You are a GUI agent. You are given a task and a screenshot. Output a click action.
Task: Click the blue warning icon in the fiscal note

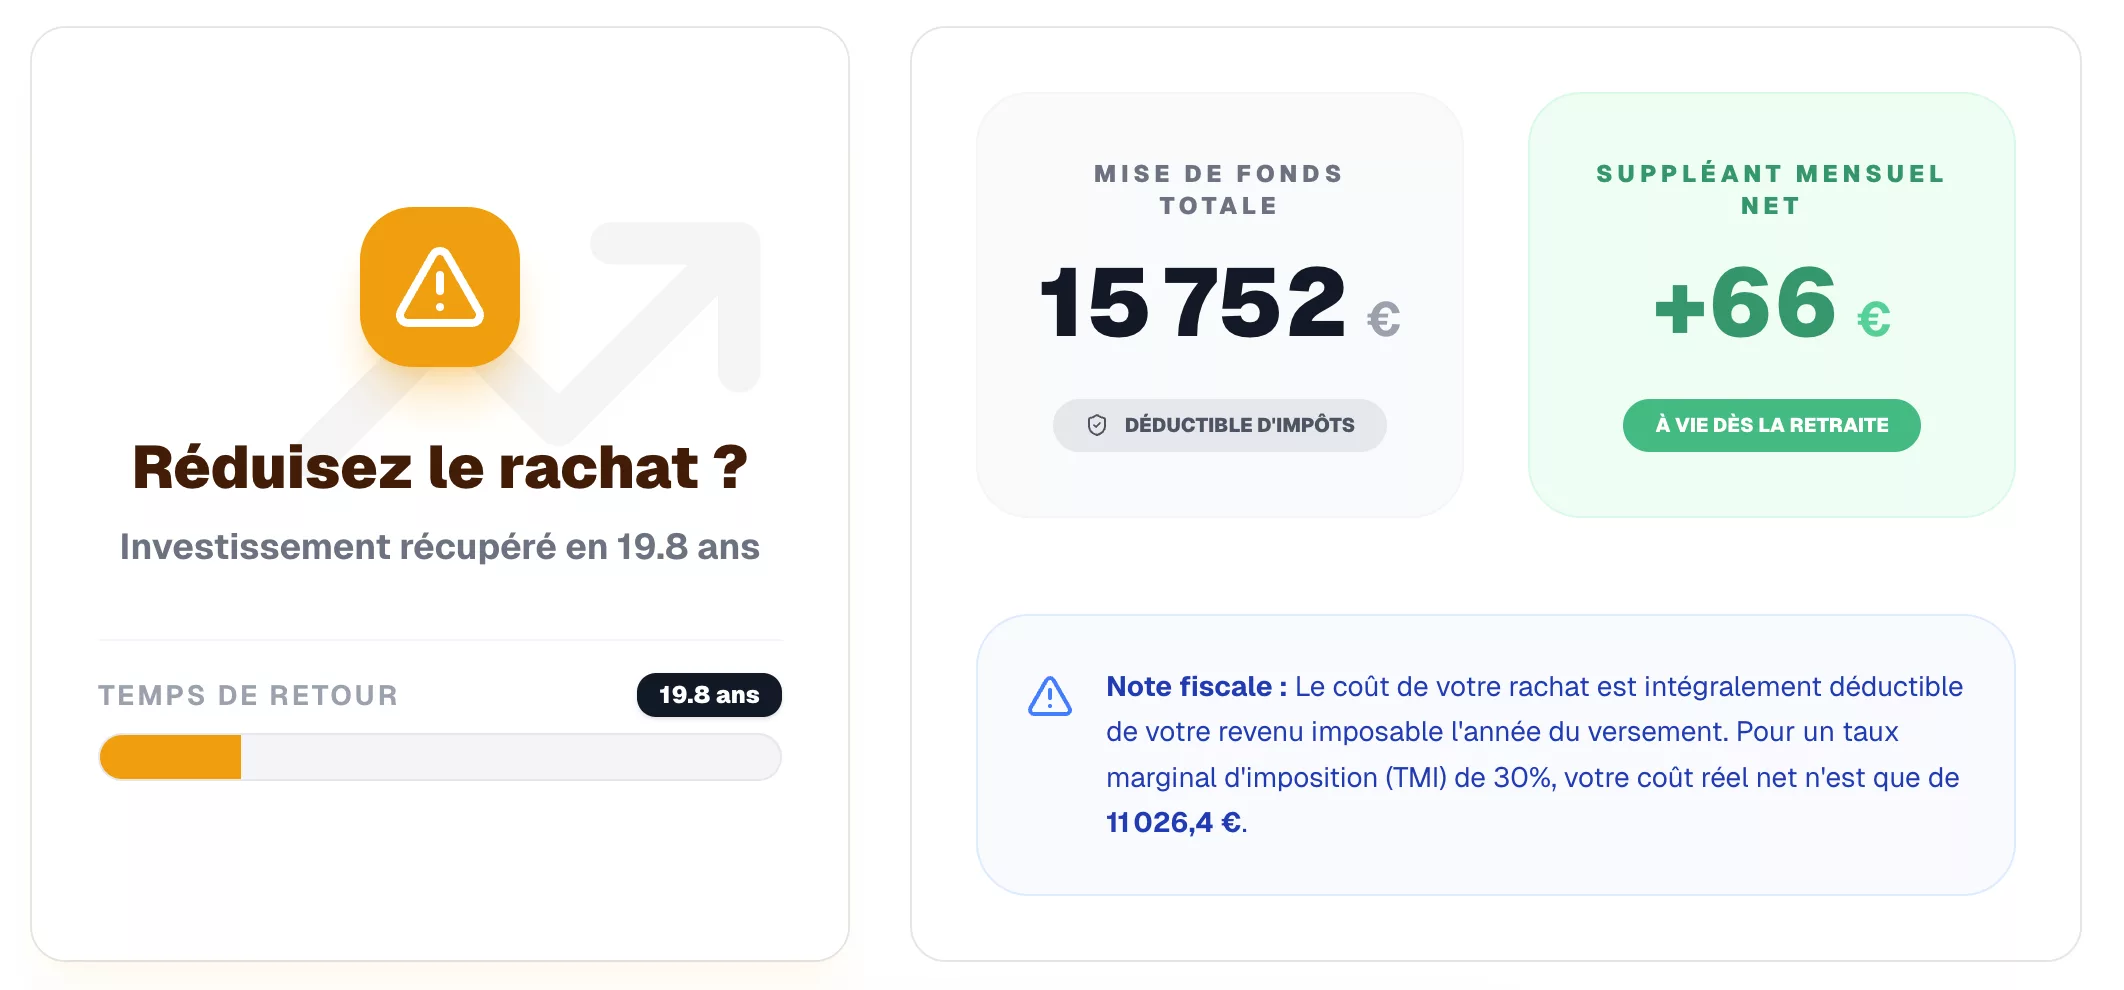tap(1050, 696)
